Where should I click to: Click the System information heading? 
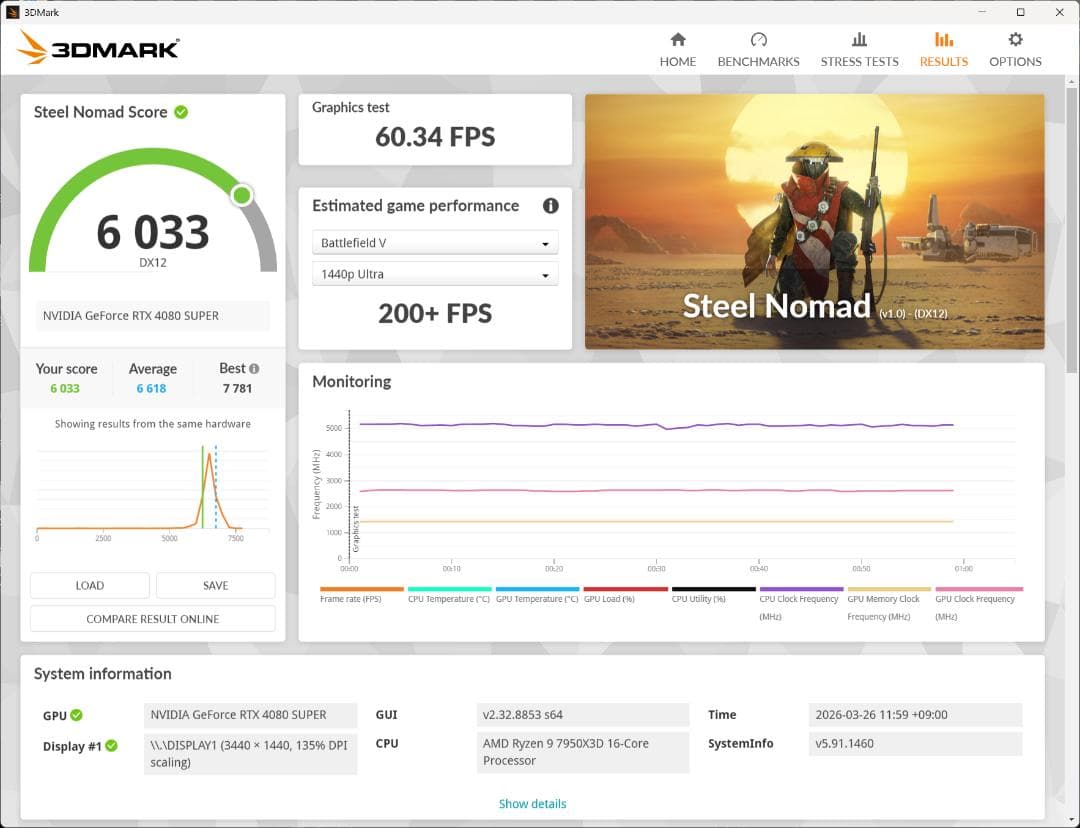click(x=103, y=674)
